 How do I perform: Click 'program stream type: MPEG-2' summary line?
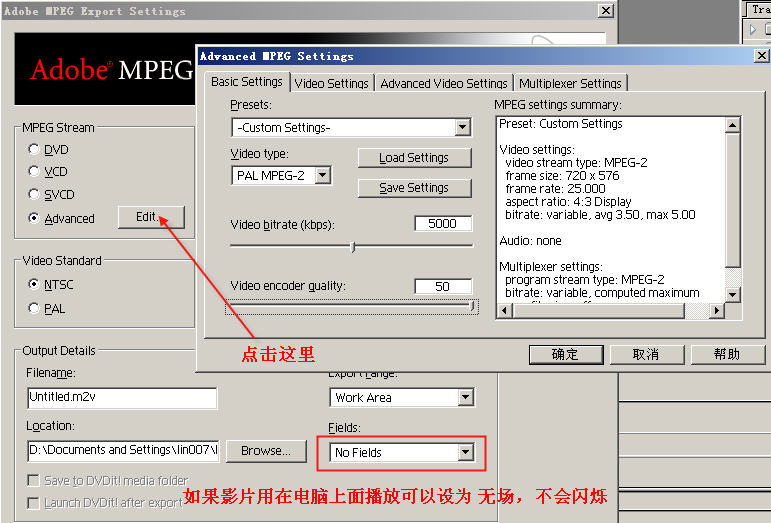584,280
